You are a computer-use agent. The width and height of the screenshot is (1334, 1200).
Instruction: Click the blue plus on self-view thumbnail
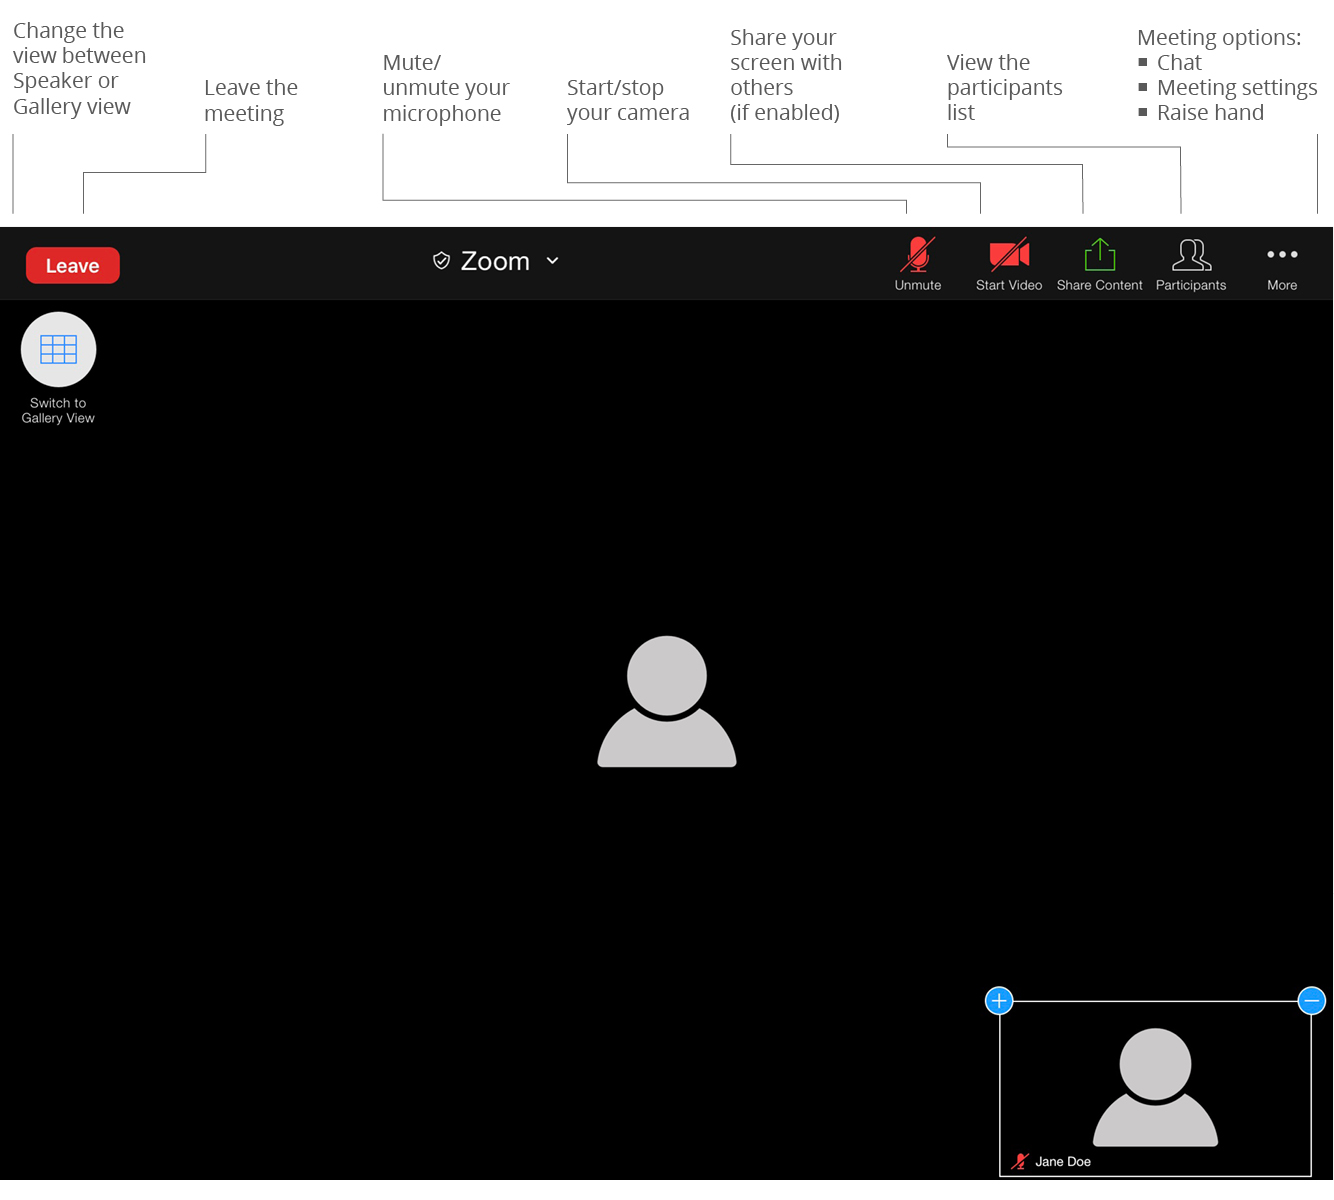[999, 1001]
